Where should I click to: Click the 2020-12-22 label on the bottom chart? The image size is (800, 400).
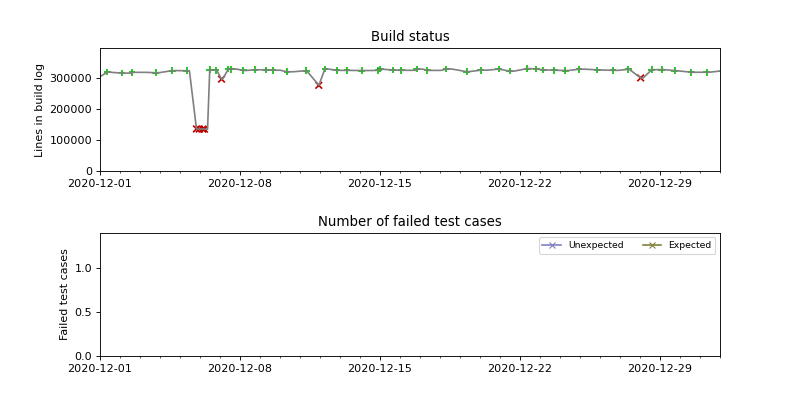pos(520,369)
